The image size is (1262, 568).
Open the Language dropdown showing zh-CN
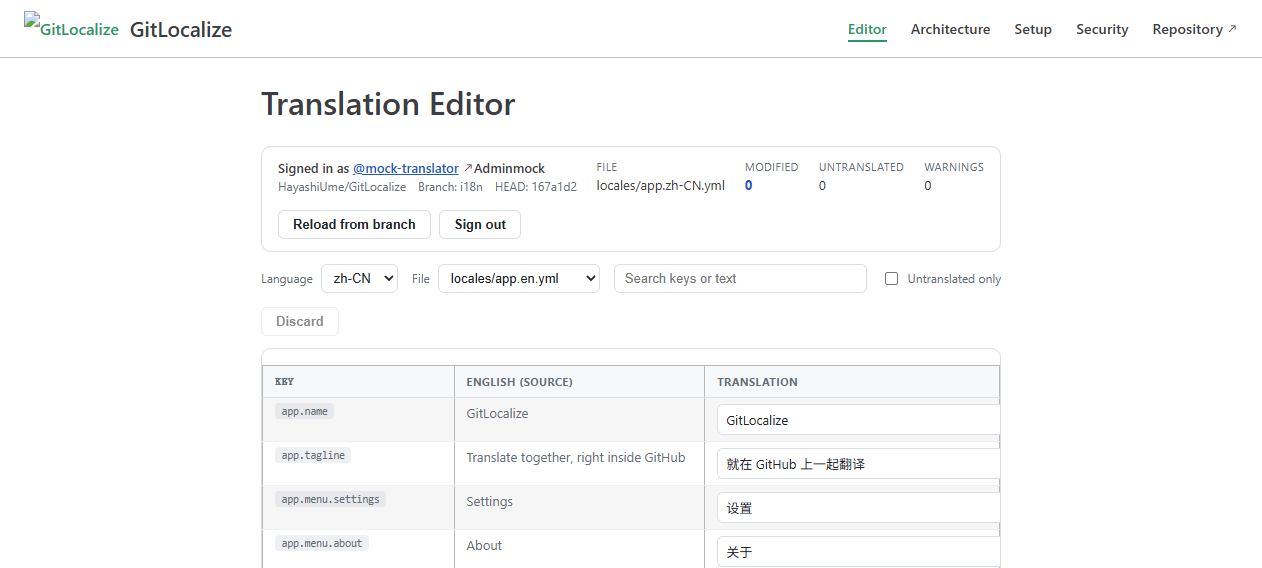tap(359, 278)
